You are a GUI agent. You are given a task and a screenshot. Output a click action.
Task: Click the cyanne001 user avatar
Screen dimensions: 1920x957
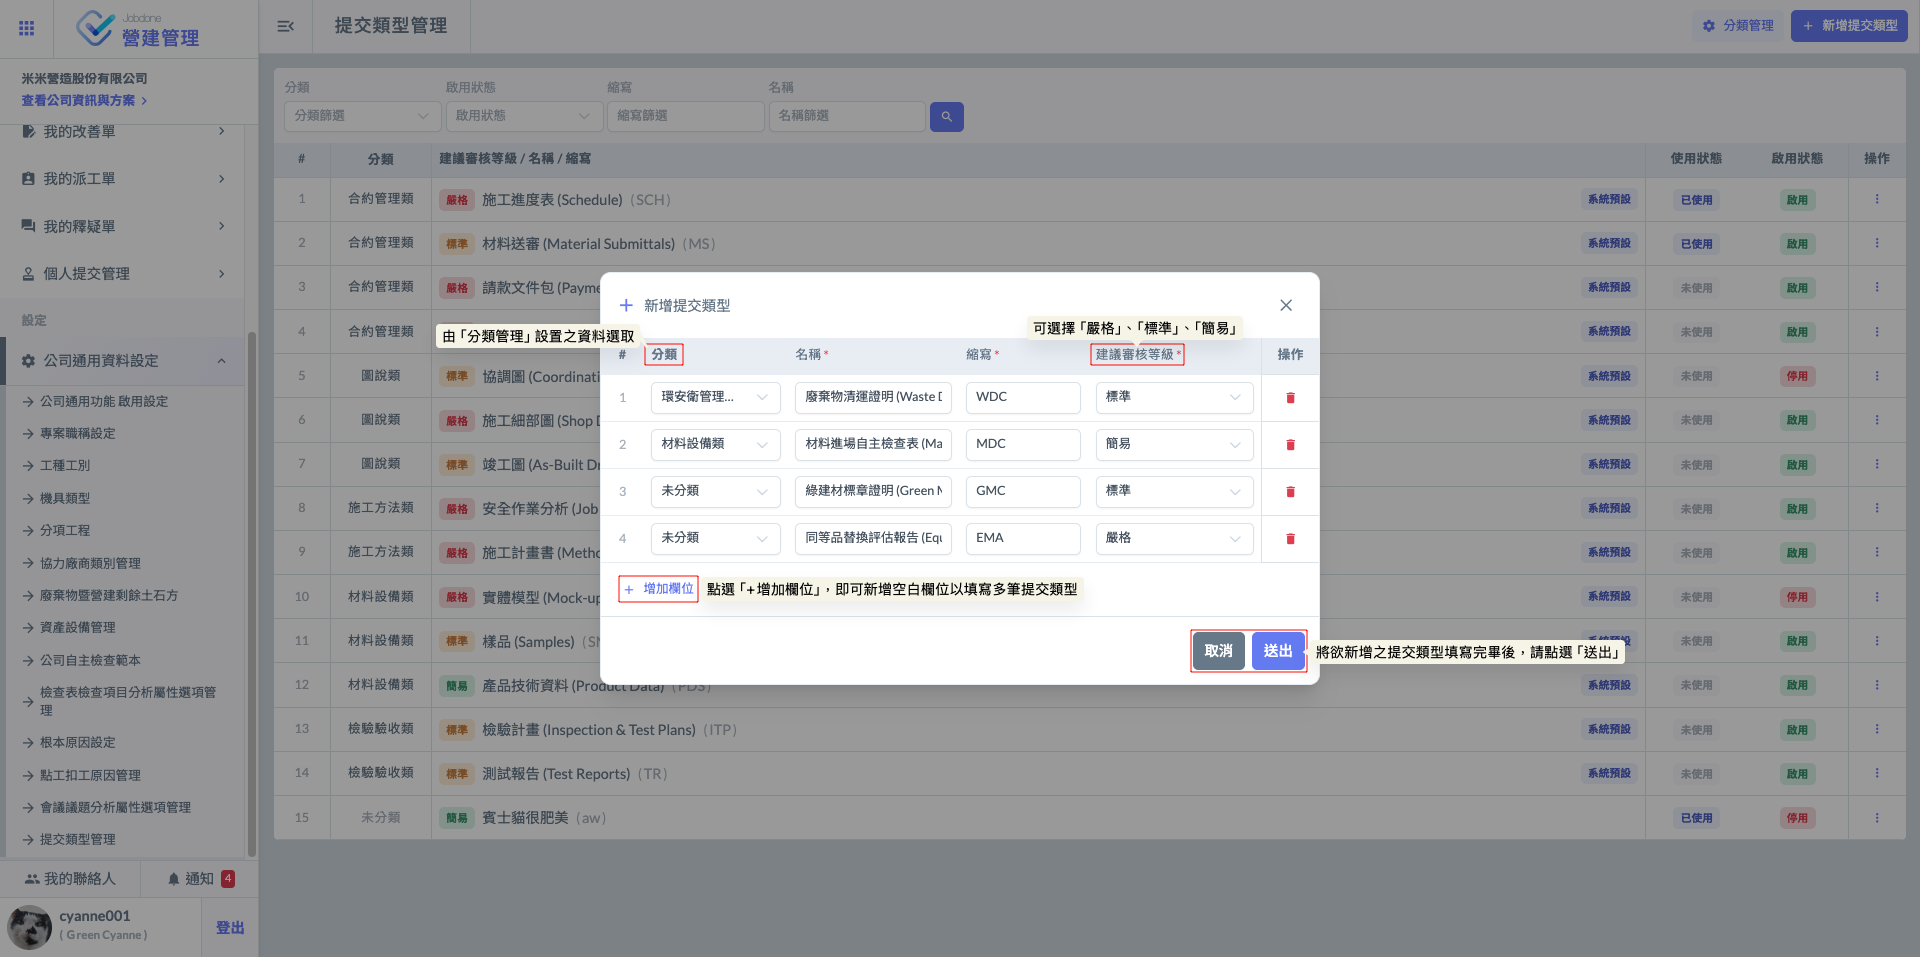point(29,927)
